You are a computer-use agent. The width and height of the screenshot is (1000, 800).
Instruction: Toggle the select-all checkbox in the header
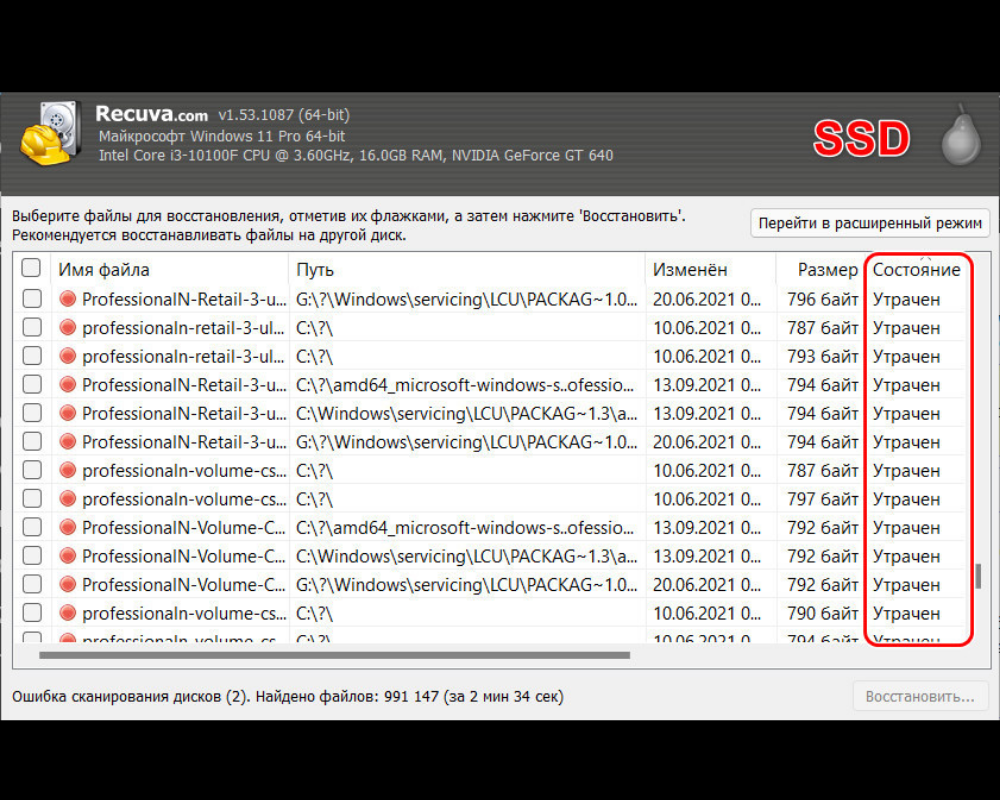(31, 268)
